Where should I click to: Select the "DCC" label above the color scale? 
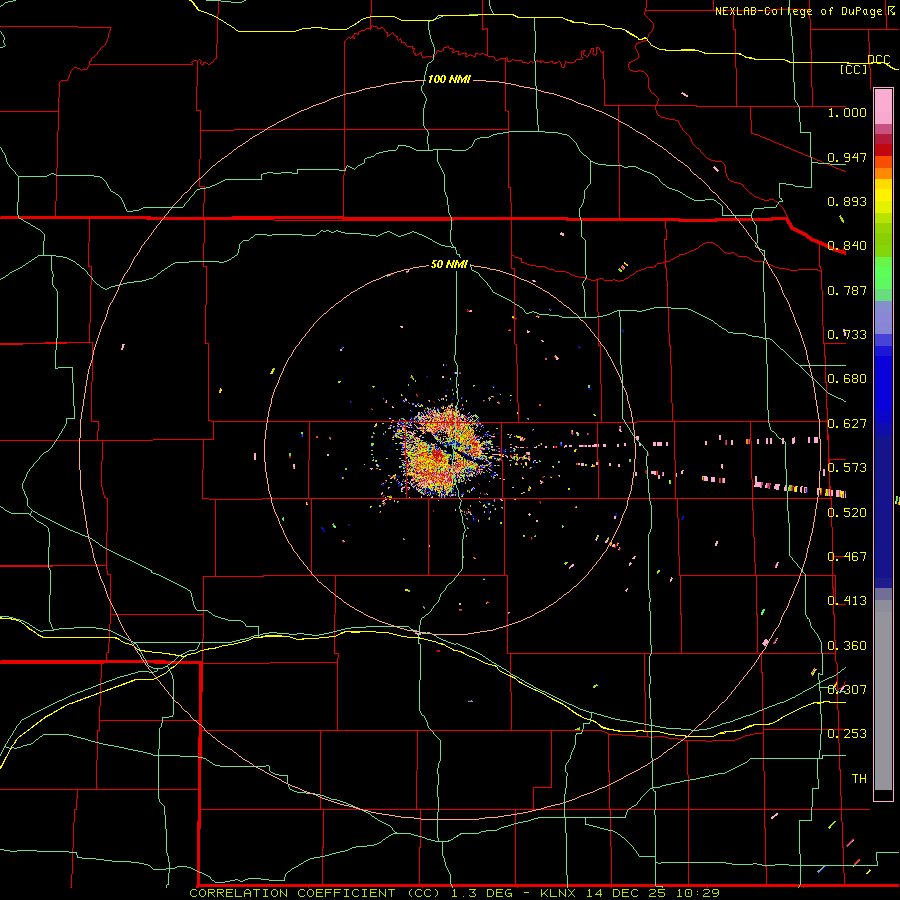point(878,60)
